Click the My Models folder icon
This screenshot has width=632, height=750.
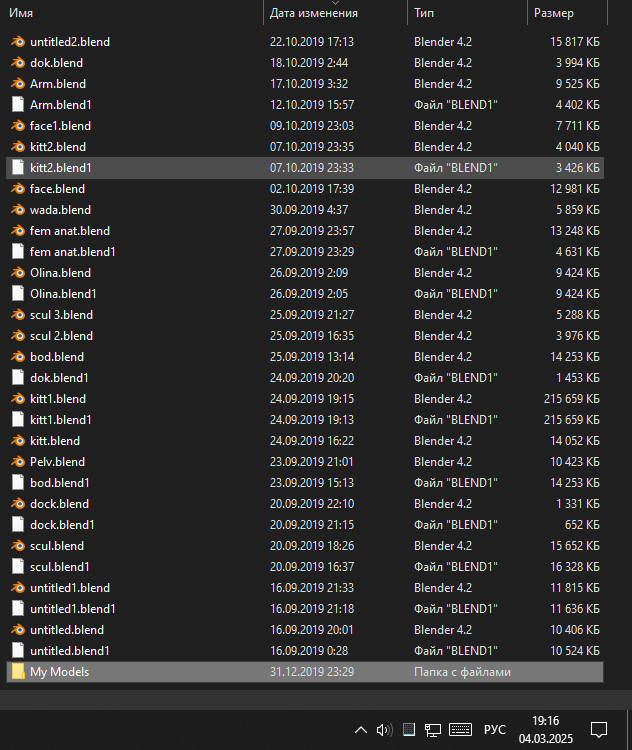point(18,672)
